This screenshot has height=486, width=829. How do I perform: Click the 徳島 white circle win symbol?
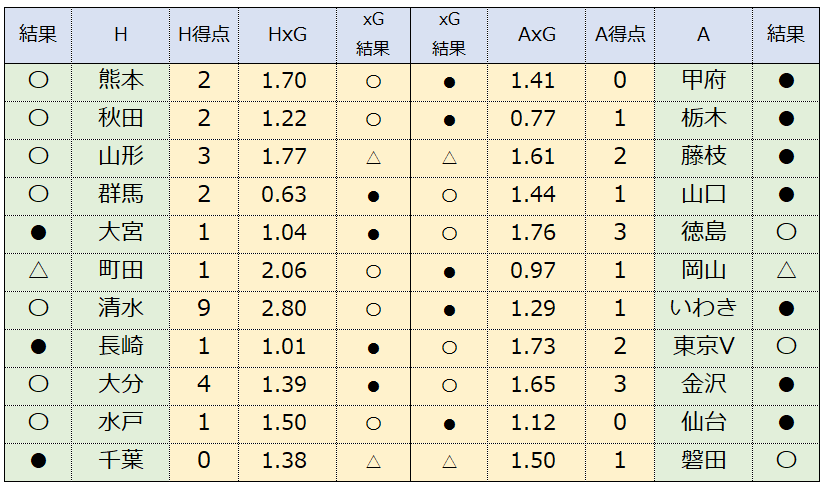786,232
